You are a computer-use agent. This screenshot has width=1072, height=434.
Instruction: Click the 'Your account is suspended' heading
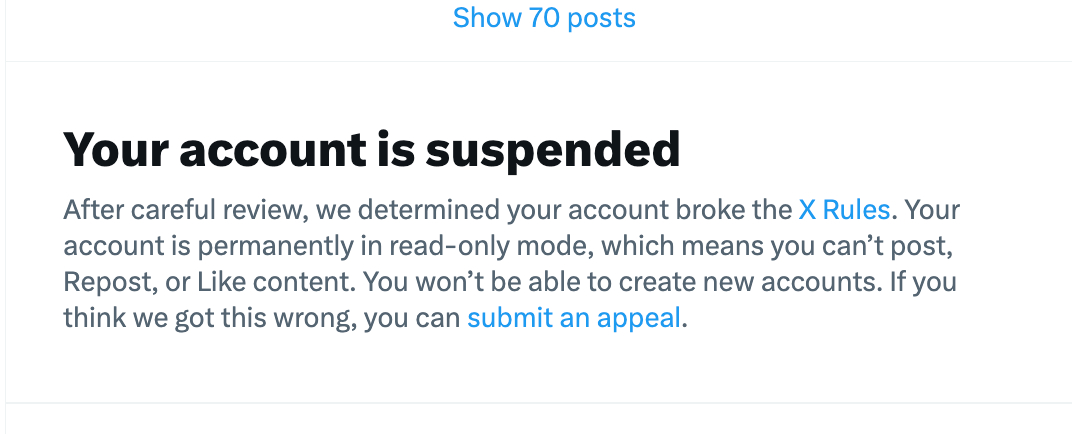pos(372,150)
